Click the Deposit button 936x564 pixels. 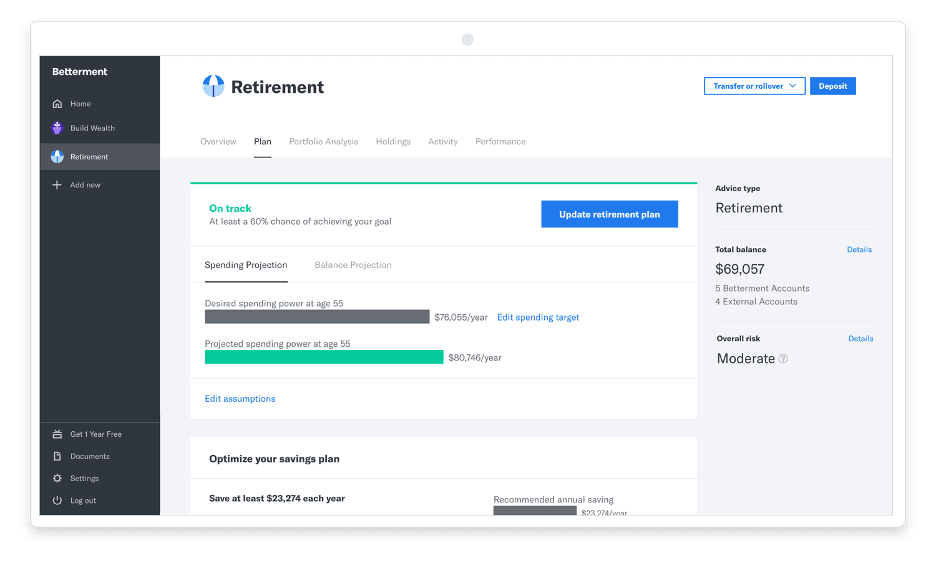832,87
